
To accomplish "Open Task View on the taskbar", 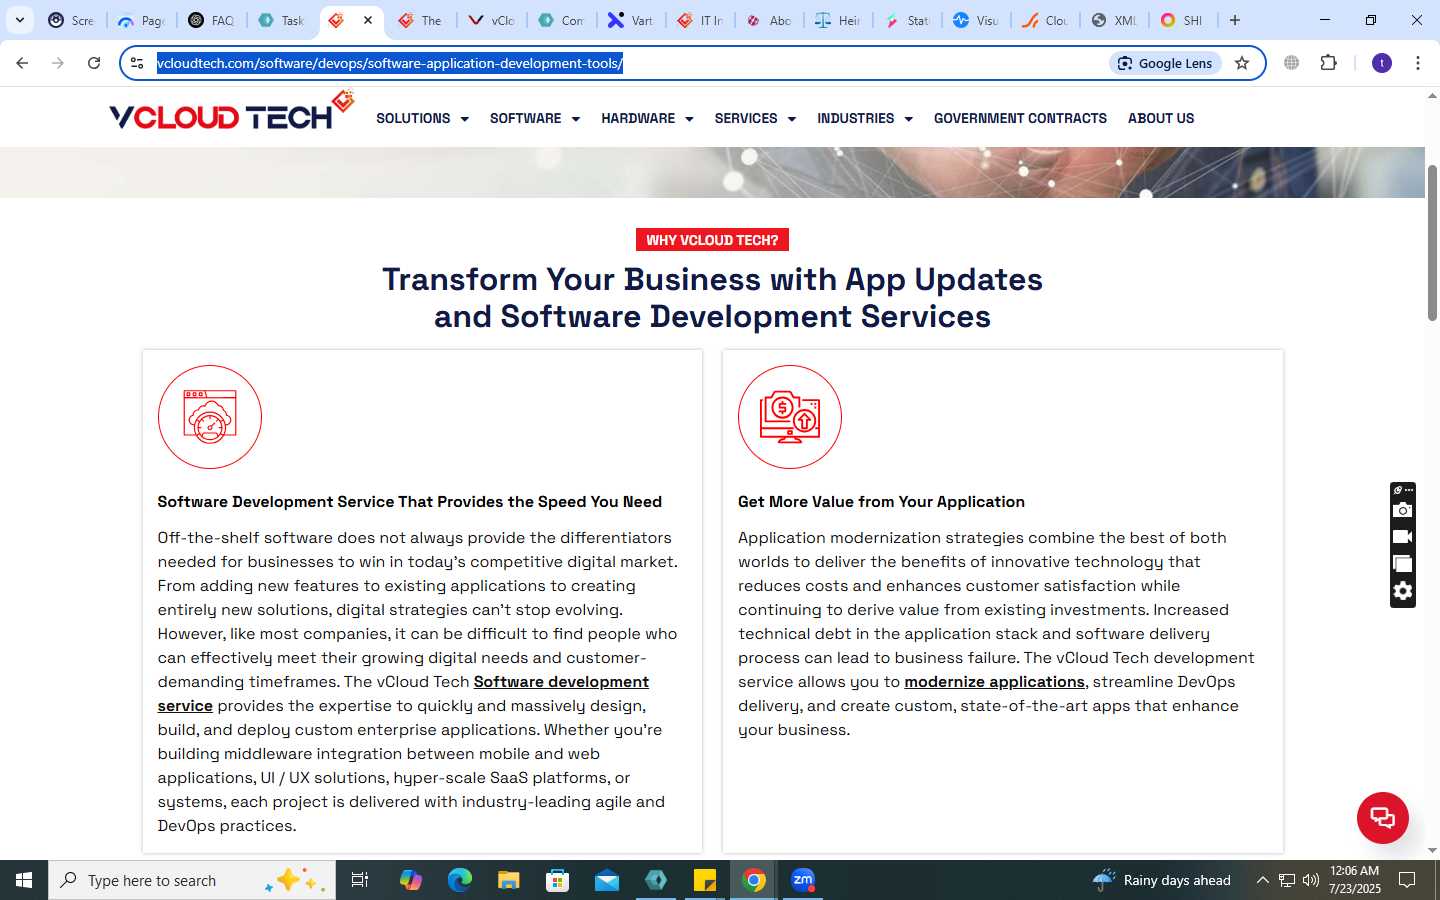I will point(360,880).
